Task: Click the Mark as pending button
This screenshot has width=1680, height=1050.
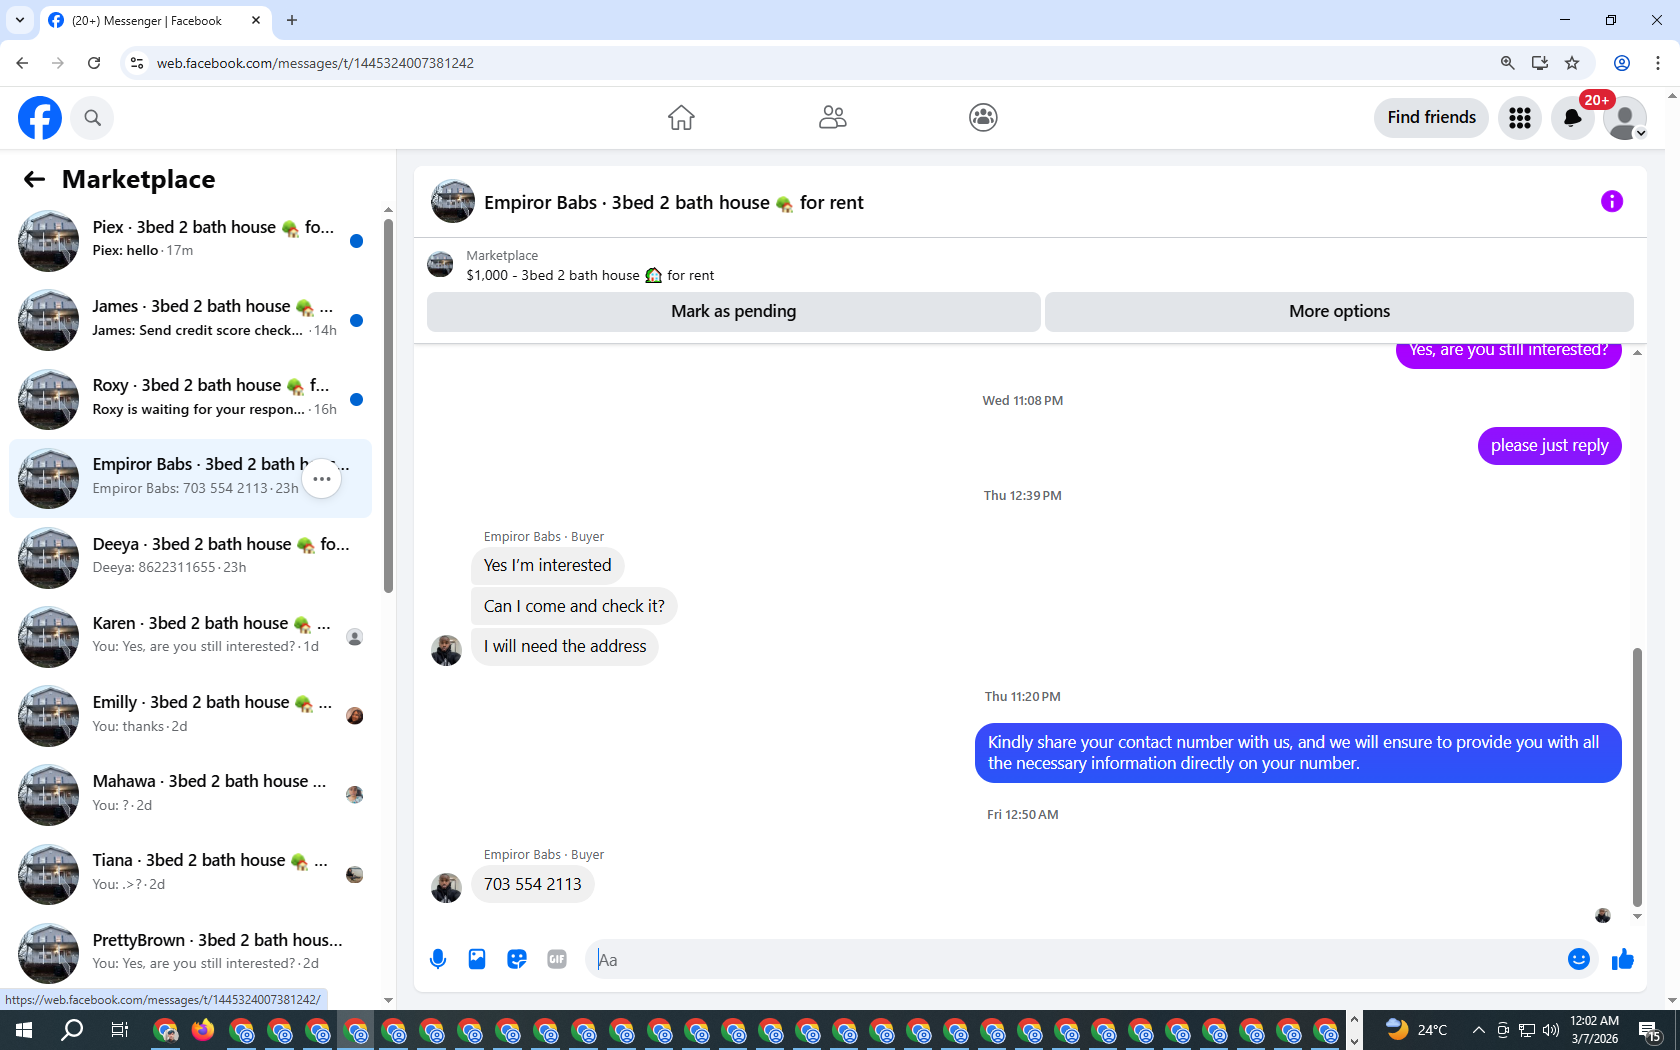Action: [733, 312]
